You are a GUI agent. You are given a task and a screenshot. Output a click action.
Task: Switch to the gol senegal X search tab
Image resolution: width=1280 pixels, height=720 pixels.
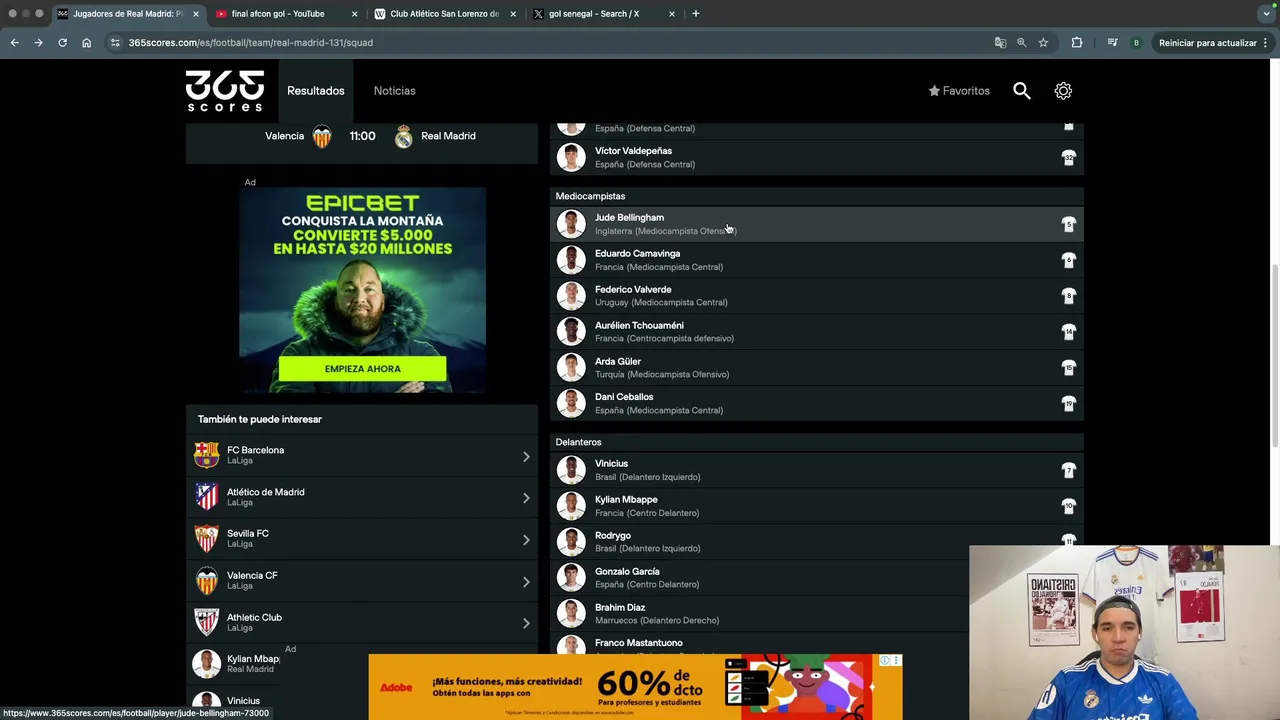click(x=593, y=14)
